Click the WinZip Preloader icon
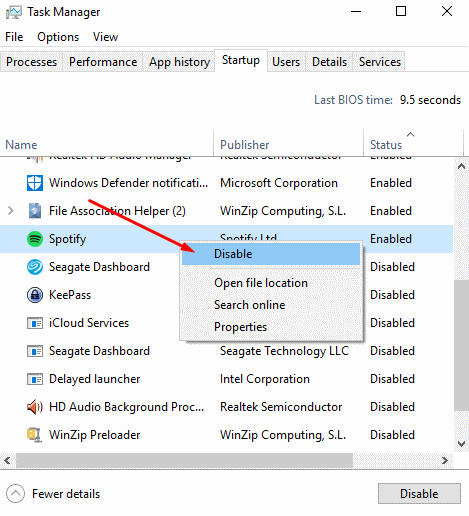Viewport: 469px width, 516px height. tap(34, 435)
